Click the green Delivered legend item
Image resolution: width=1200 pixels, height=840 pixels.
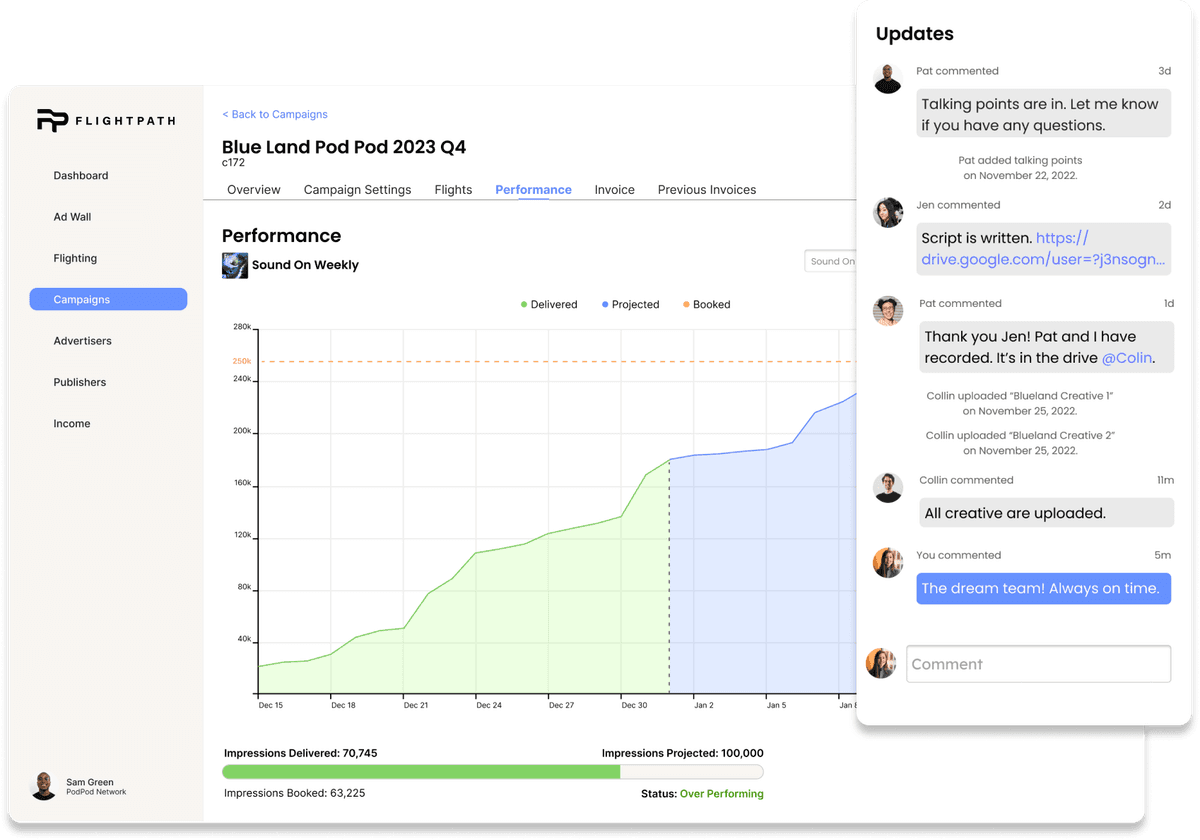(x=549, y=304)
